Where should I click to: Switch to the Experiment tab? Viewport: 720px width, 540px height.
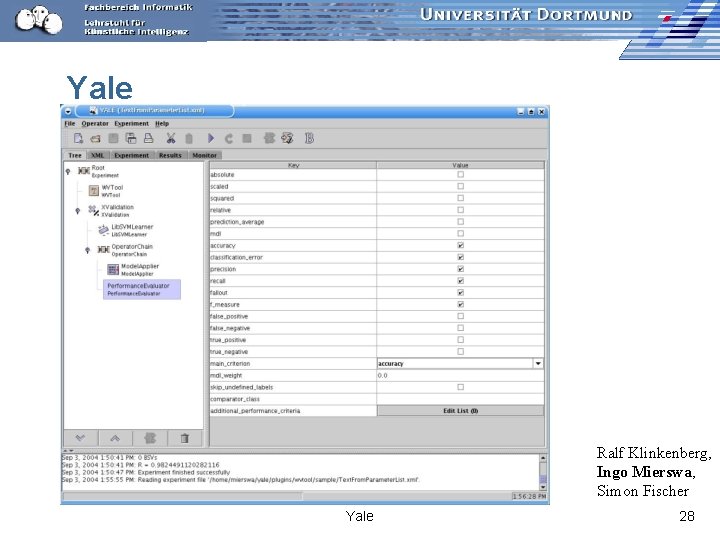(132, 155)
